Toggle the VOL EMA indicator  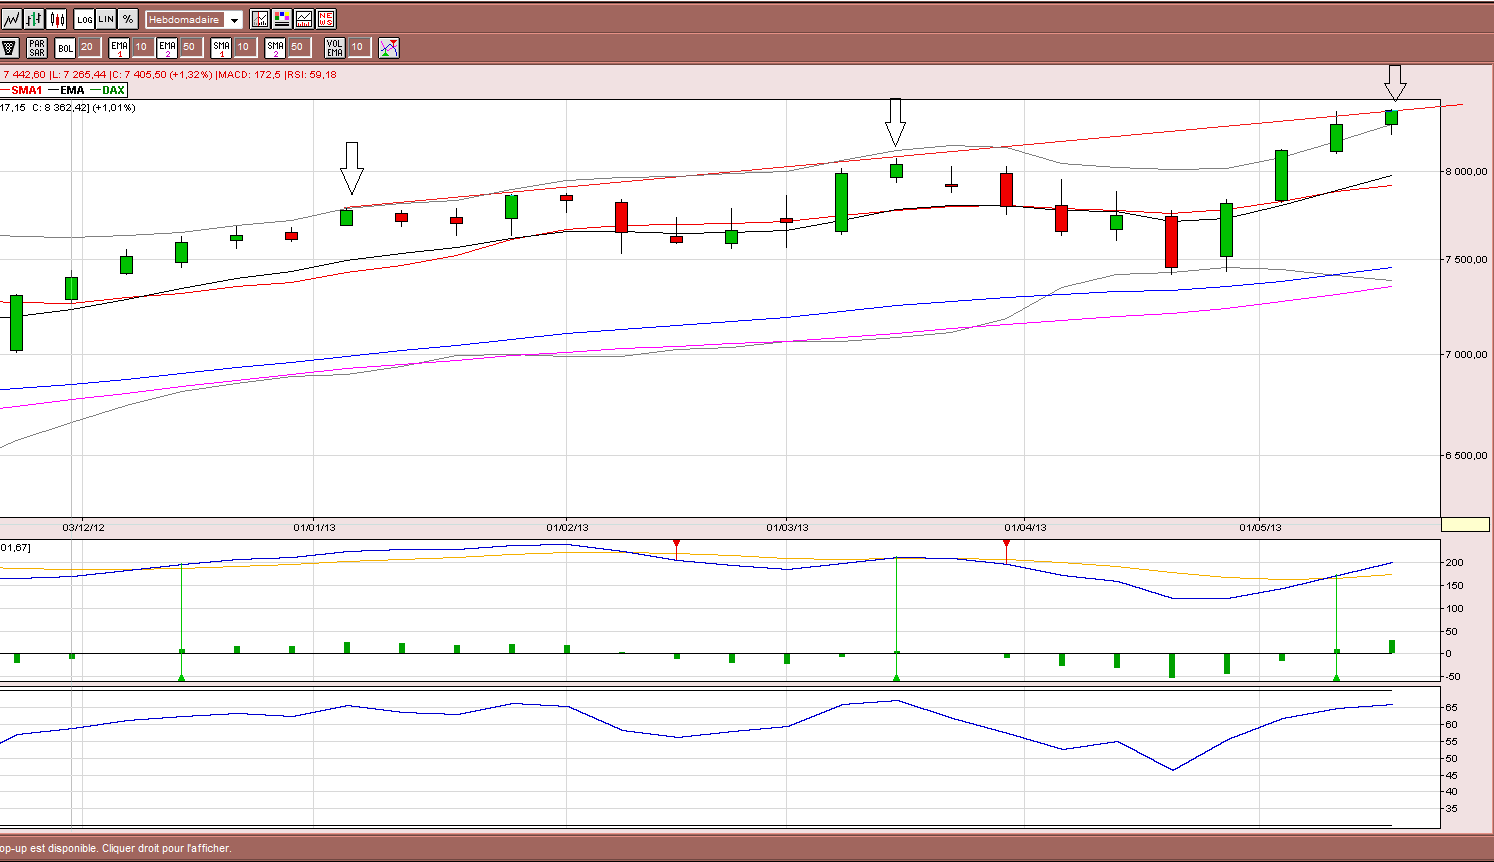[335, 47]
